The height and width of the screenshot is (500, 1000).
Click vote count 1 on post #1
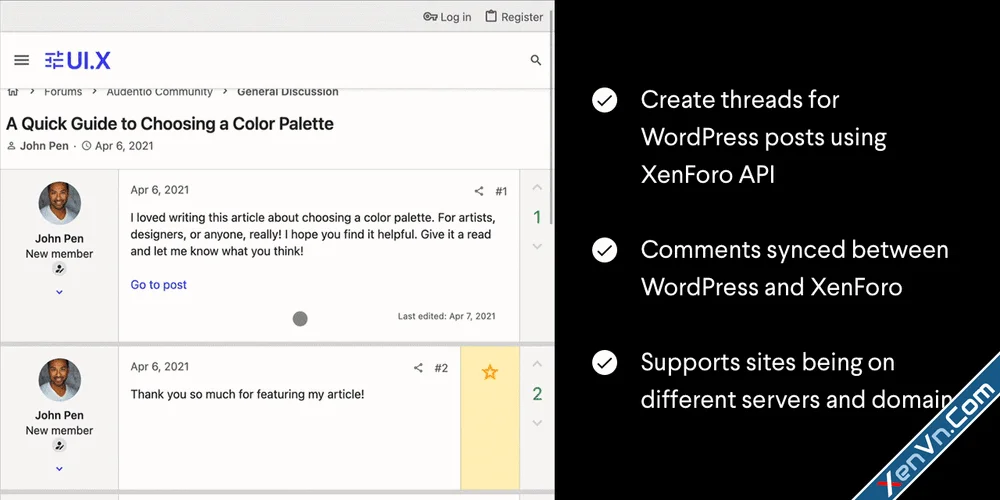point(537,217)
